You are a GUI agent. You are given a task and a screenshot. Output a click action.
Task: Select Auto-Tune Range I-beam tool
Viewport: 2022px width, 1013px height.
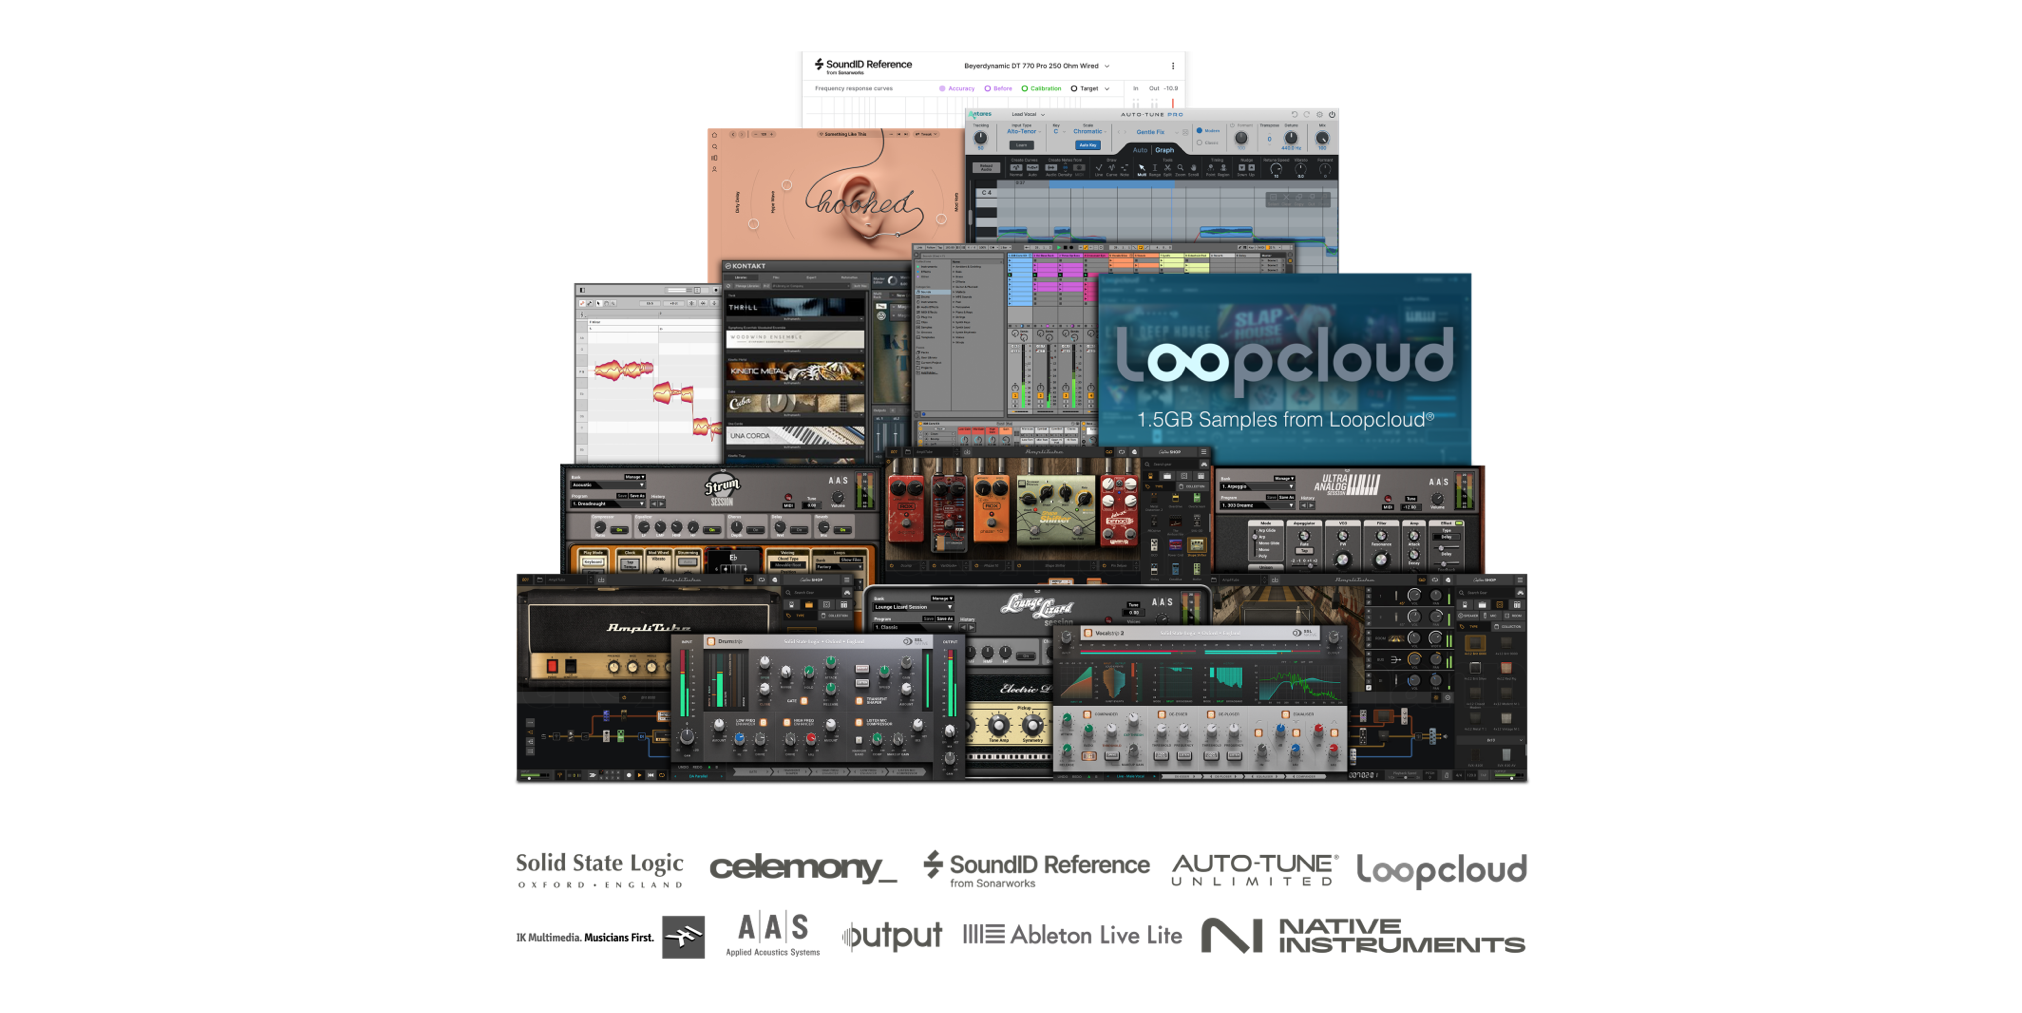pyautogui.click(x=1155, y=168)
